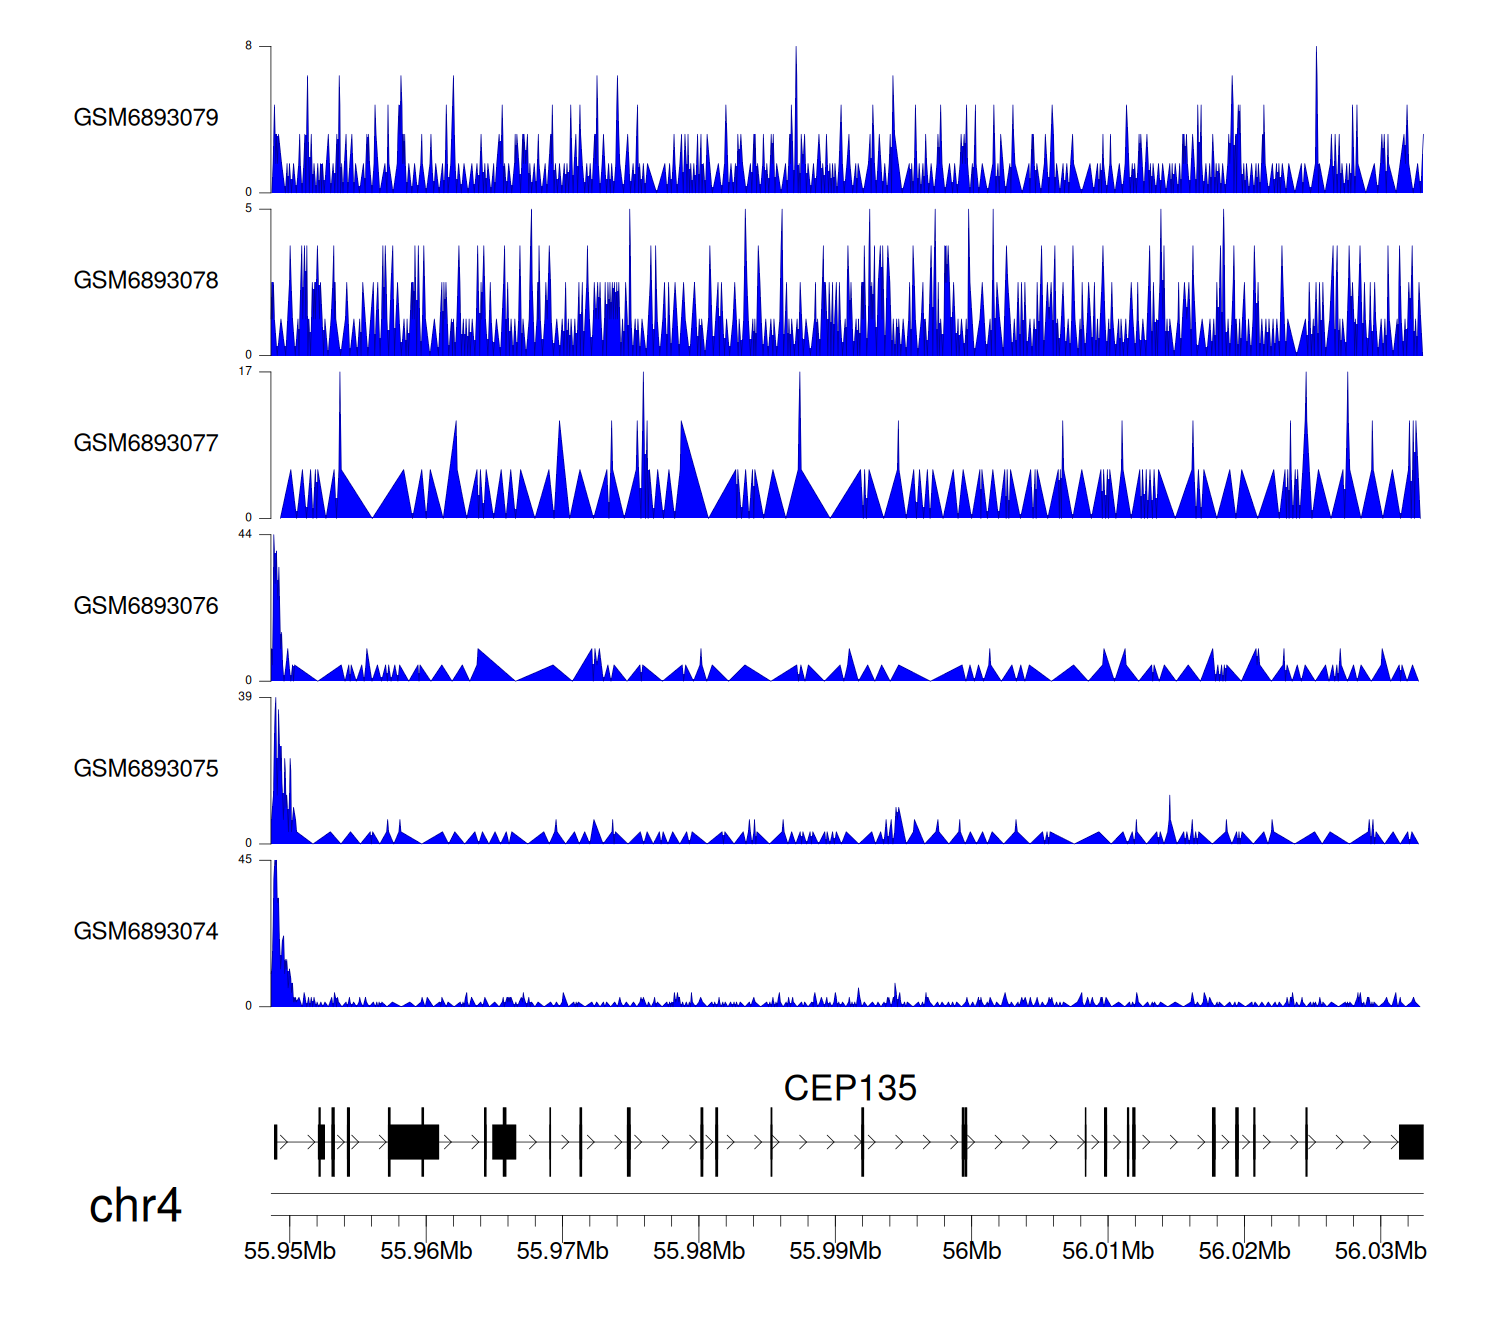Click the GSM6893075 track name

146,769
